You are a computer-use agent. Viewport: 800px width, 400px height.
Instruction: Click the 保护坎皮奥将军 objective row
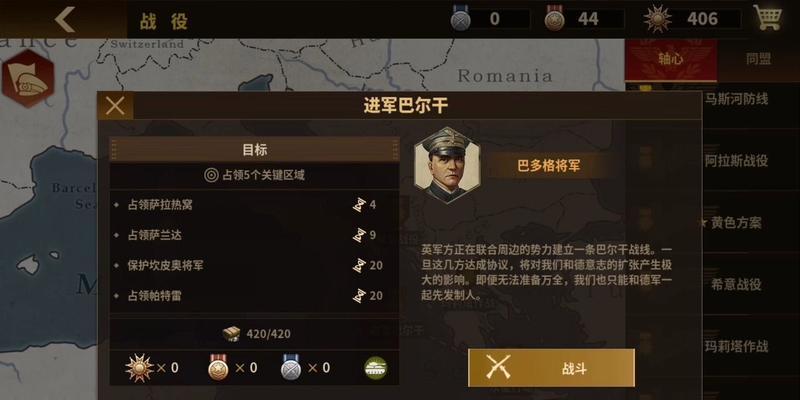254,265
